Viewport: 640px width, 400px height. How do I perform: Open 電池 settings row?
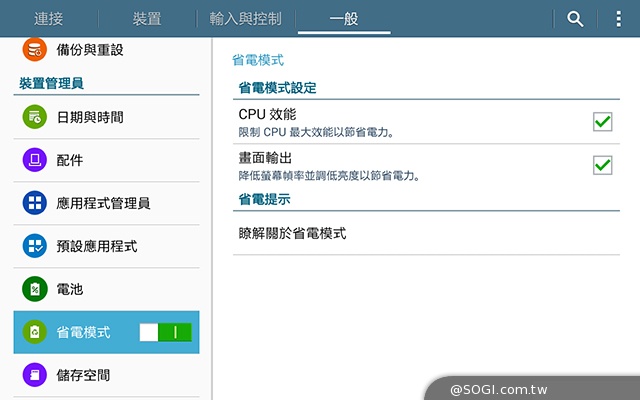point(106,289)
